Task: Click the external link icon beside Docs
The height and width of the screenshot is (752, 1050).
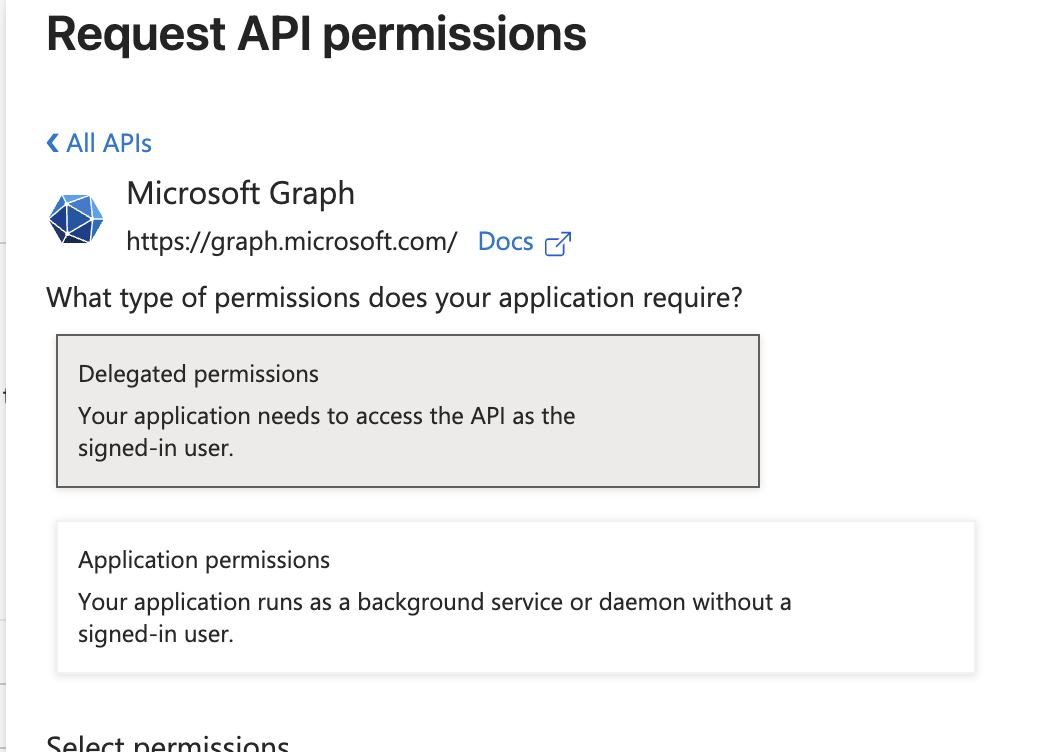Action: coord(560,243)
